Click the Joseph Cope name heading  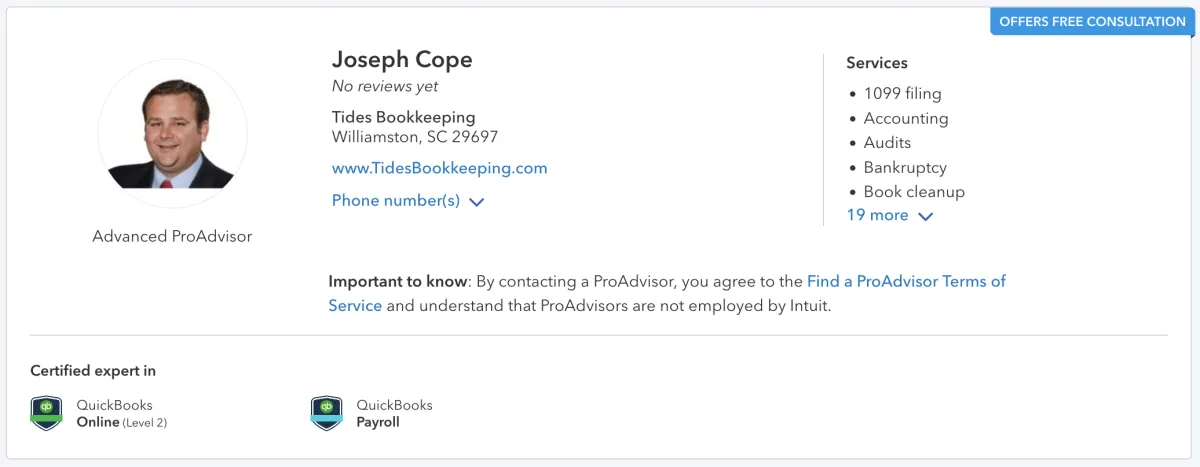click(x=402, y=59)
